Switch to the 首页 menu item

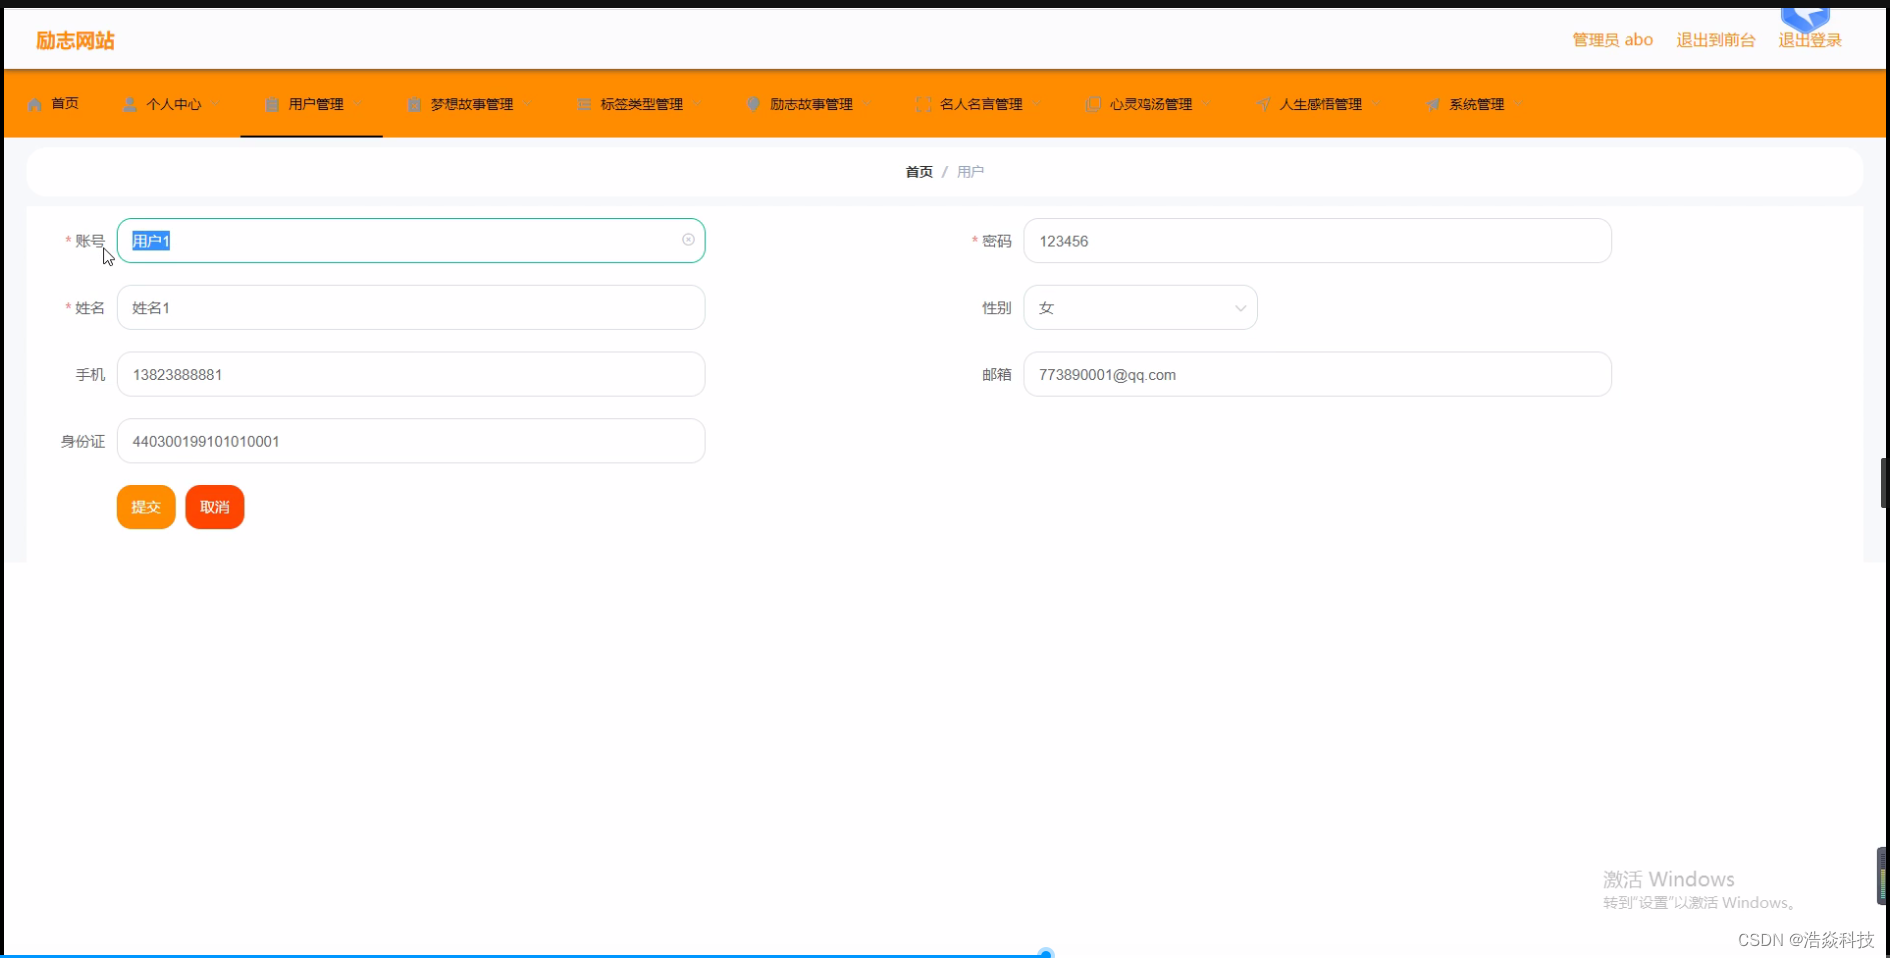63,103
